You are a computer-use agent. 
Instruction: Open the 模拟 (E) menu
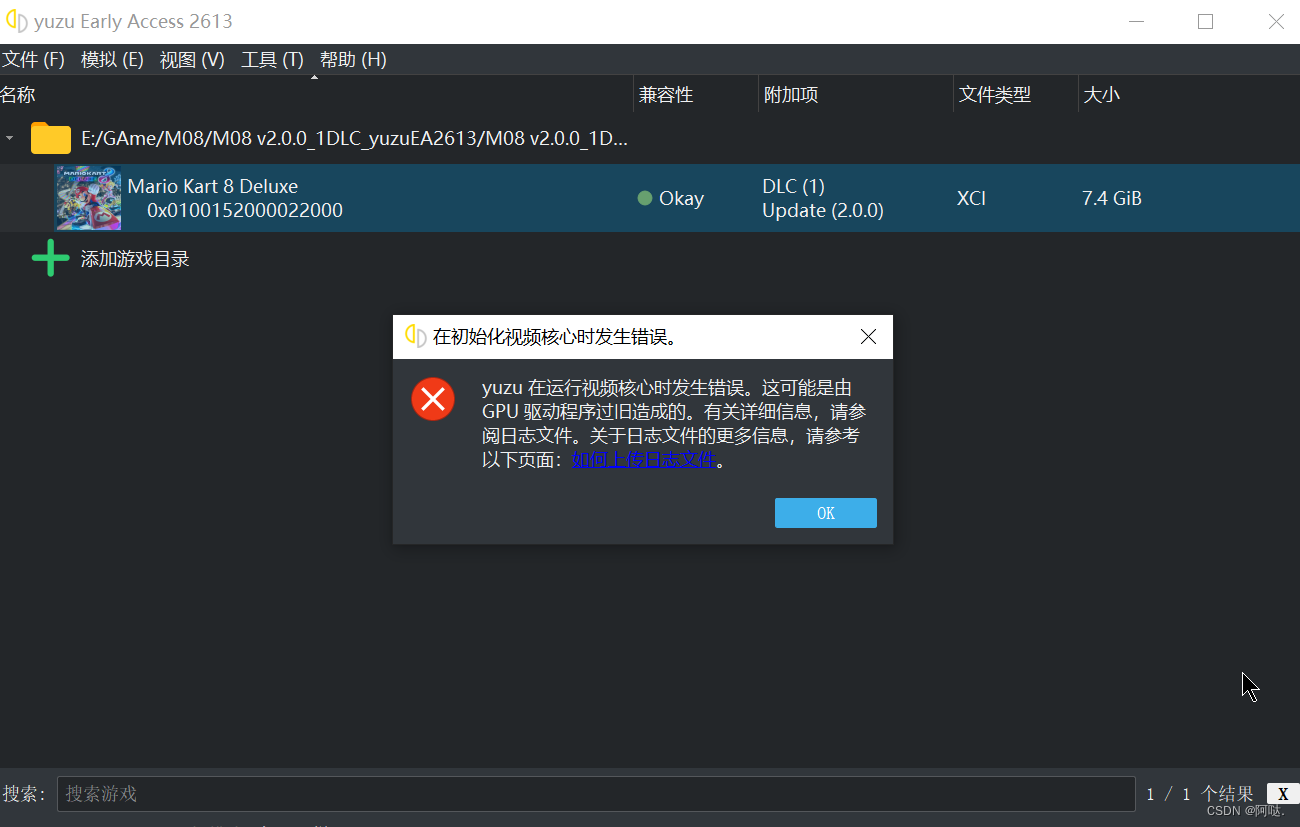pyautogui.click(x=112, y=60)
